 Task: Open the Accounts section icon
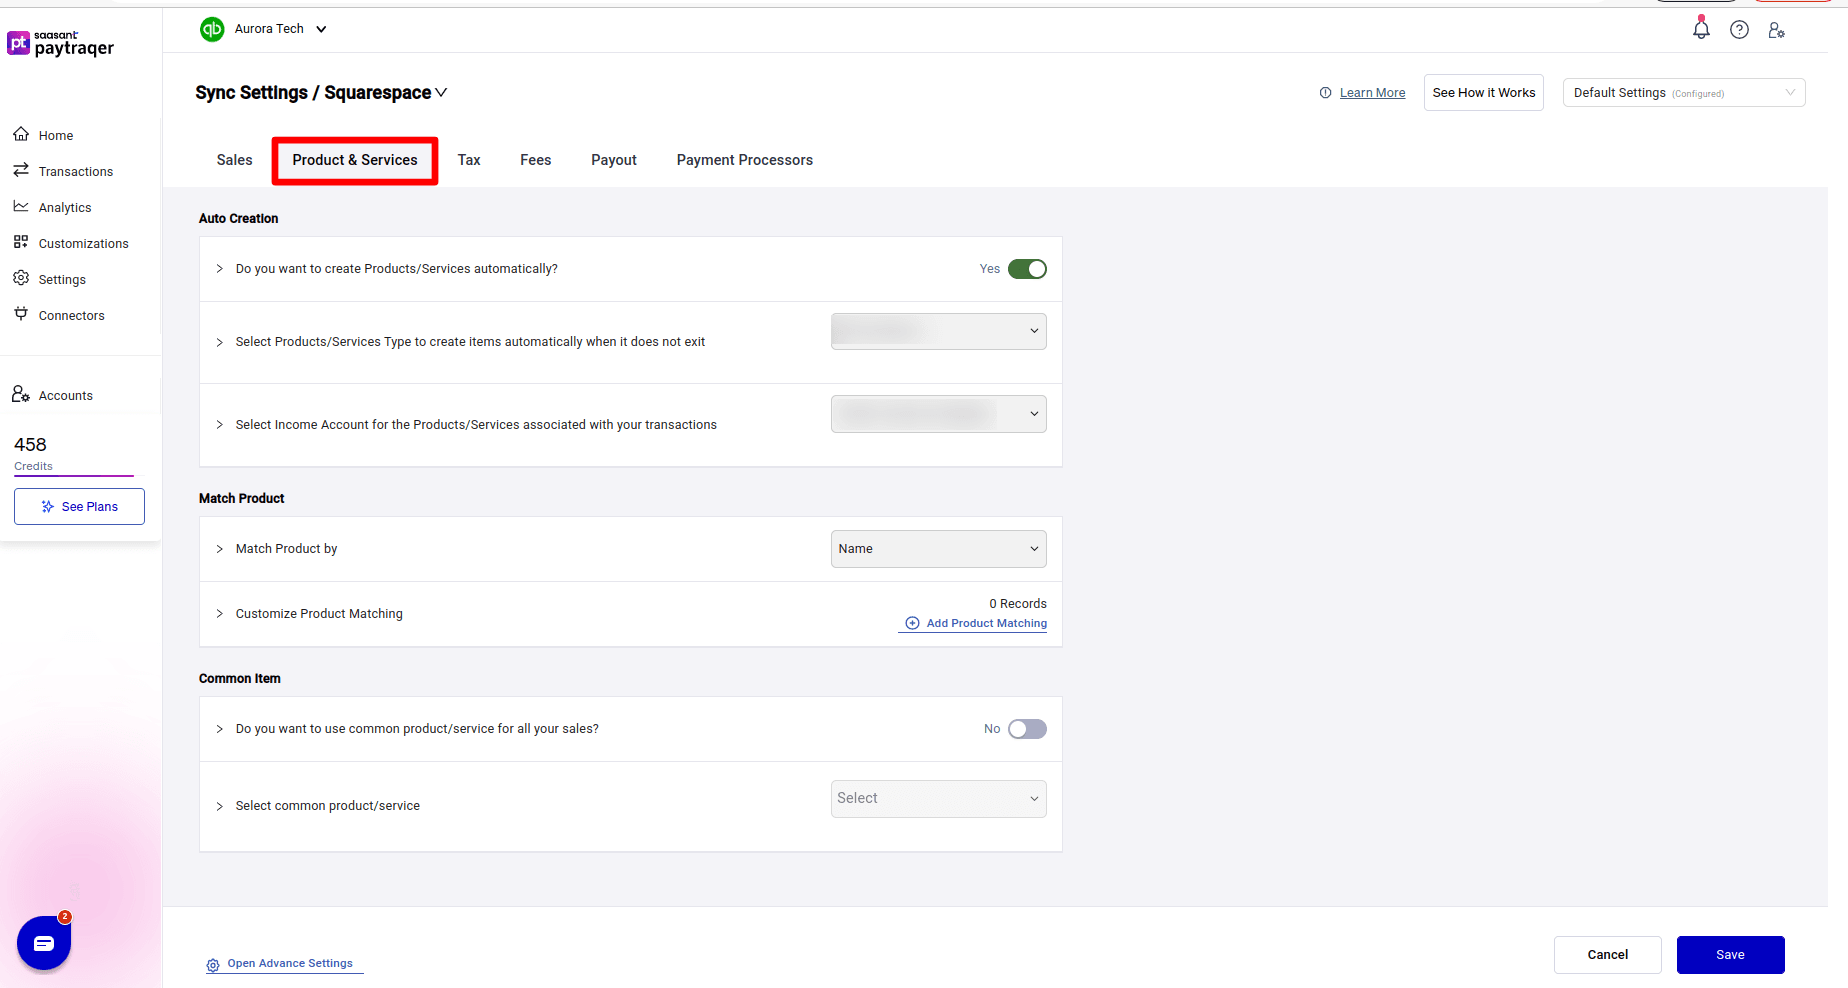coord(20,394)
